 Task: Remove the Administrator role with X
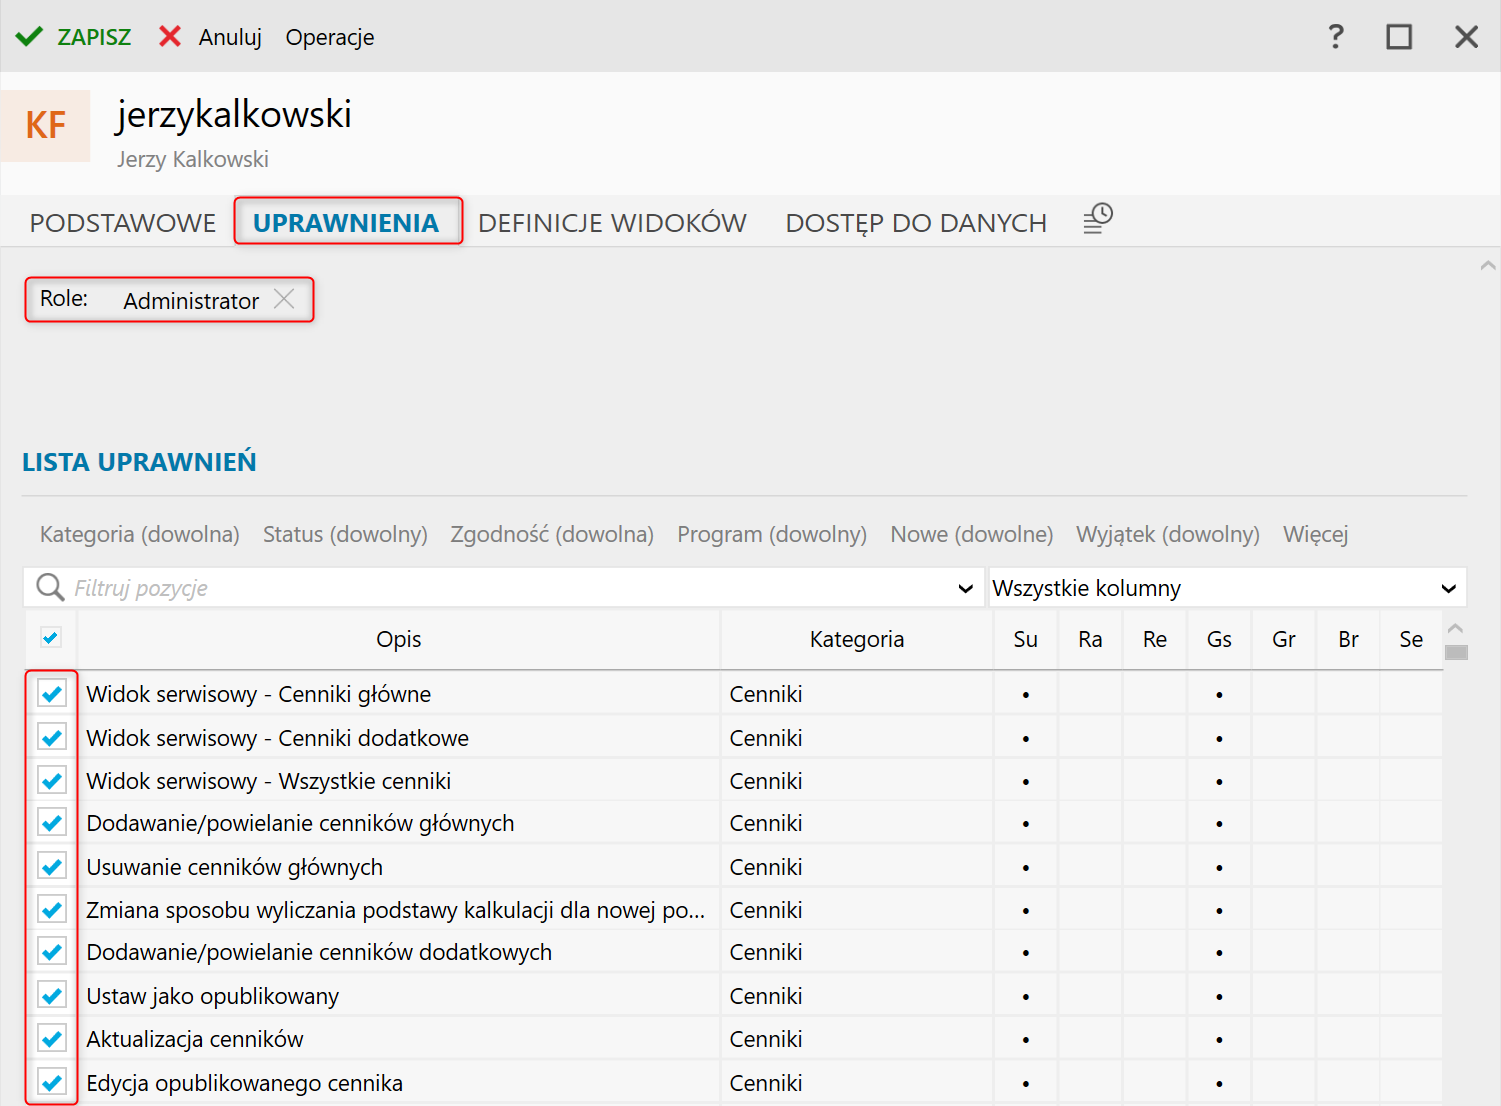[284, 299]
